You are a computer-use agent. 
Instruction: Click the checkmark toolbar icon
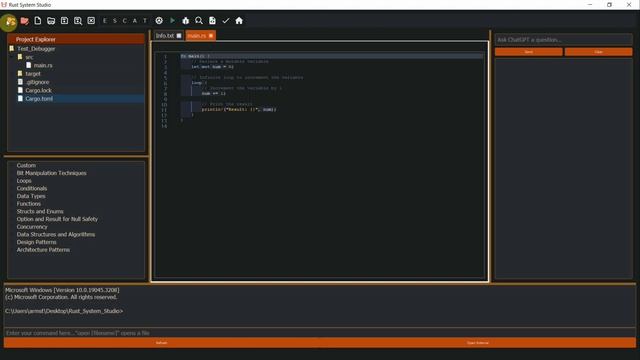click(226, 21)
